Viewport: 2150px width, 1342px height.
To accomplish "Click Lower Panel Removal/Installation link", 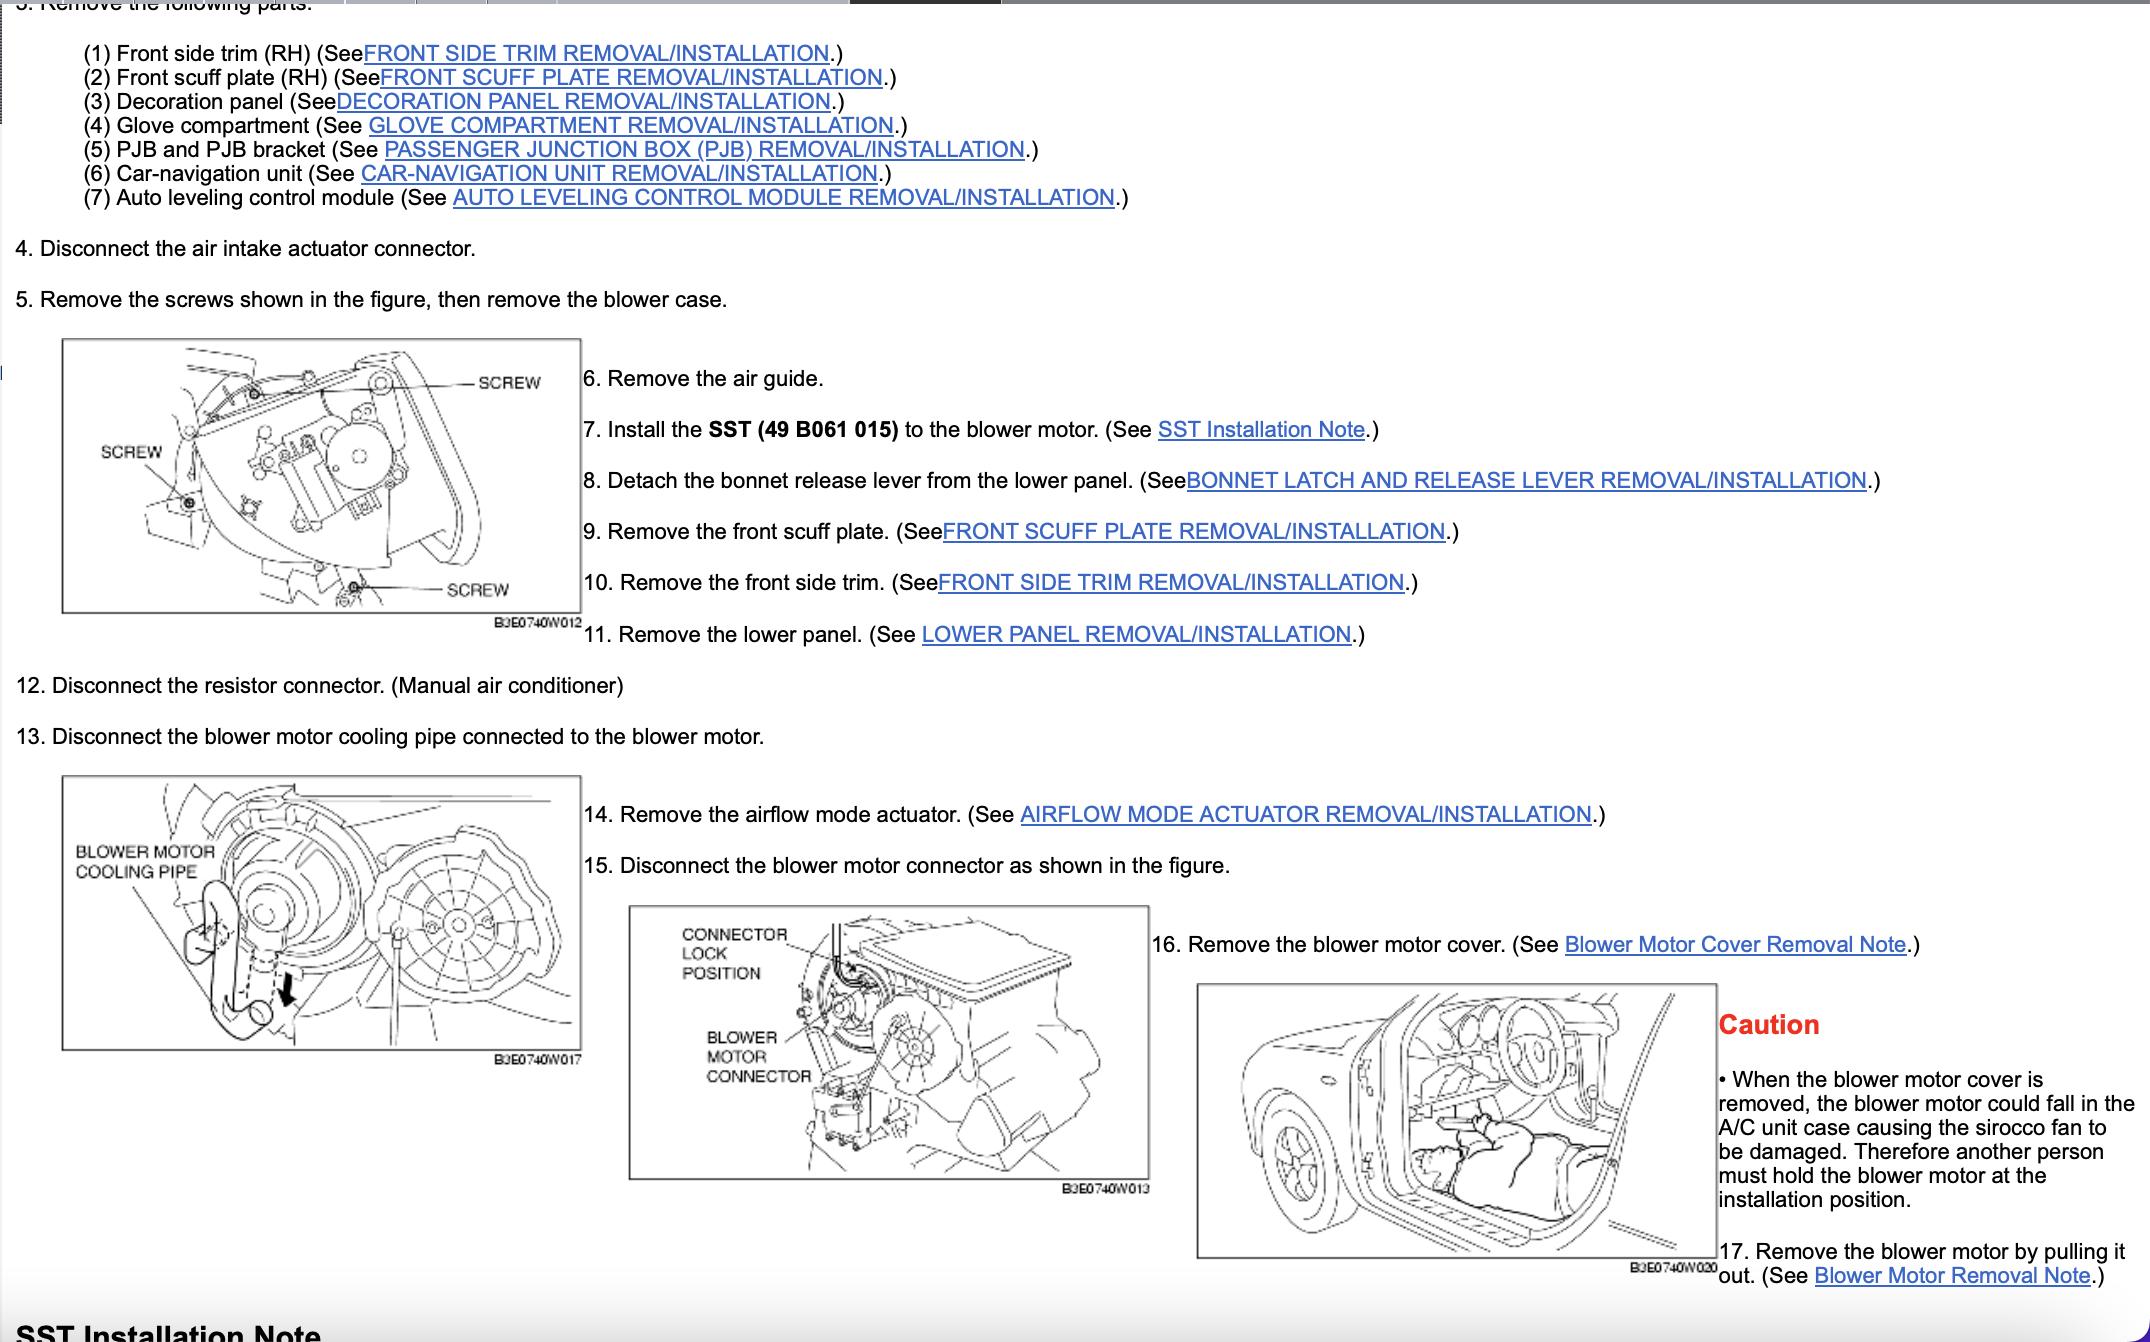I will click(x=1136, y=635).
